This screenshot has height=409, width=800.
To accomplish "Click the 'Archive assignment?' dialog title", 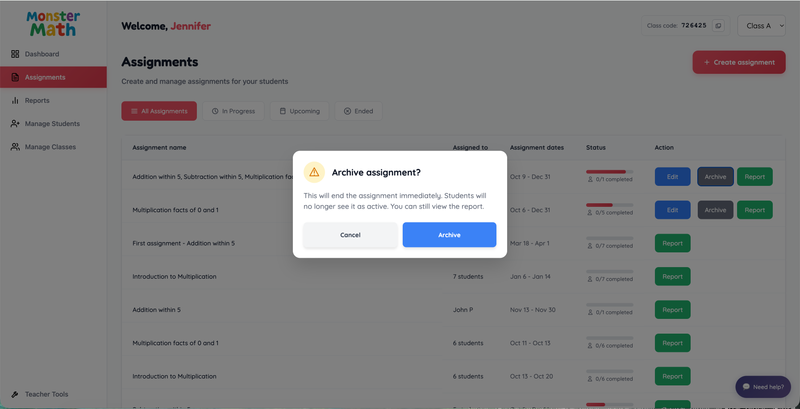I will click(376, 172).
